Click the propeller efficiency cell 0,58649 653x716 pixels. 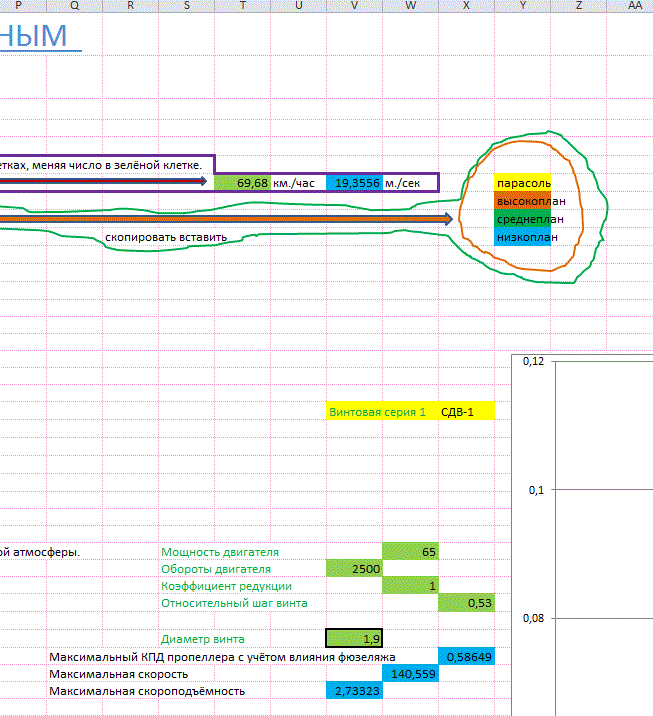(466, 656)
